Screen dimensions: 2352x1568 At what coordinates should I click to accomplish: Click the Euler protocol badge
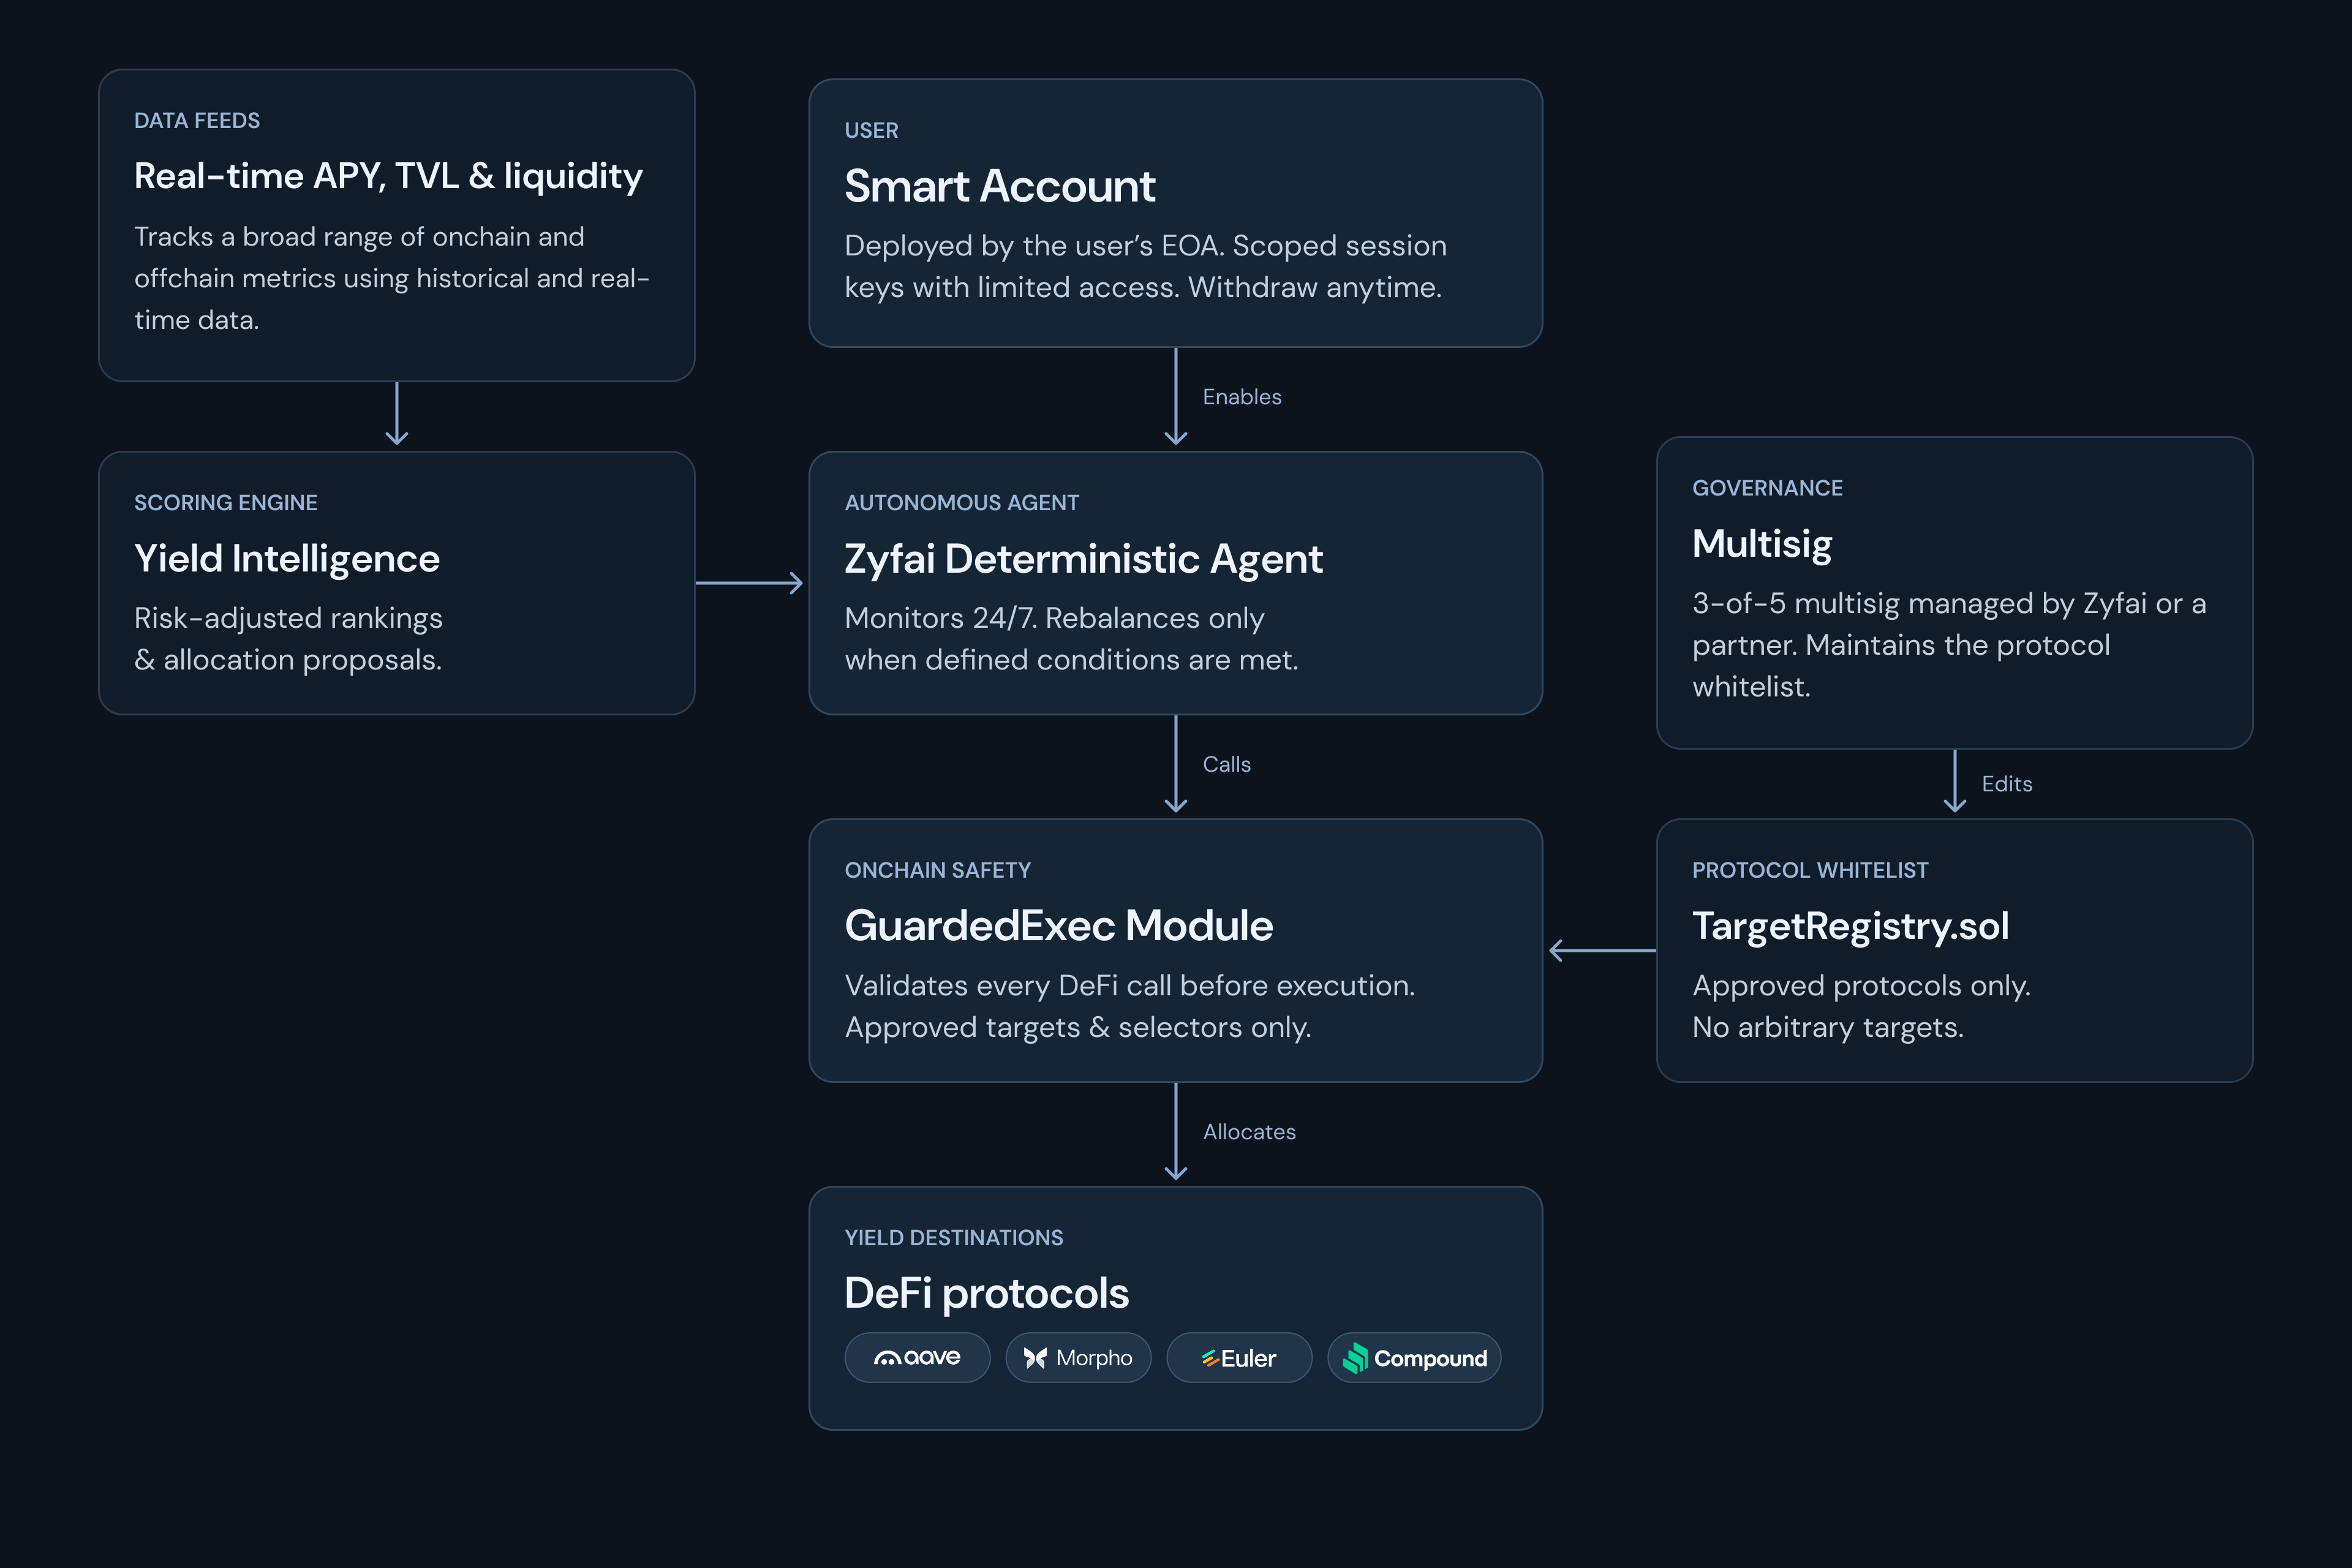1239,1357
